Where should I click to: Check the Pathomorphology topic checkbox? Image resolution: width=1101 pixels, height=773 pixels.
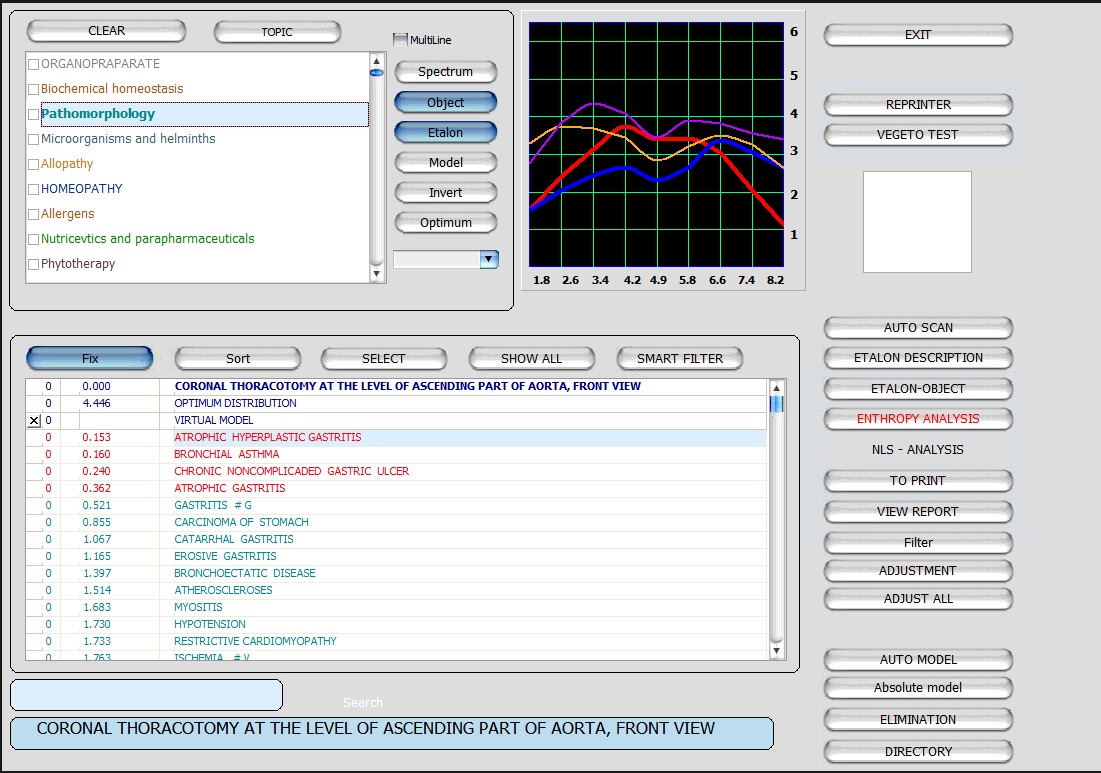[34, 115]
